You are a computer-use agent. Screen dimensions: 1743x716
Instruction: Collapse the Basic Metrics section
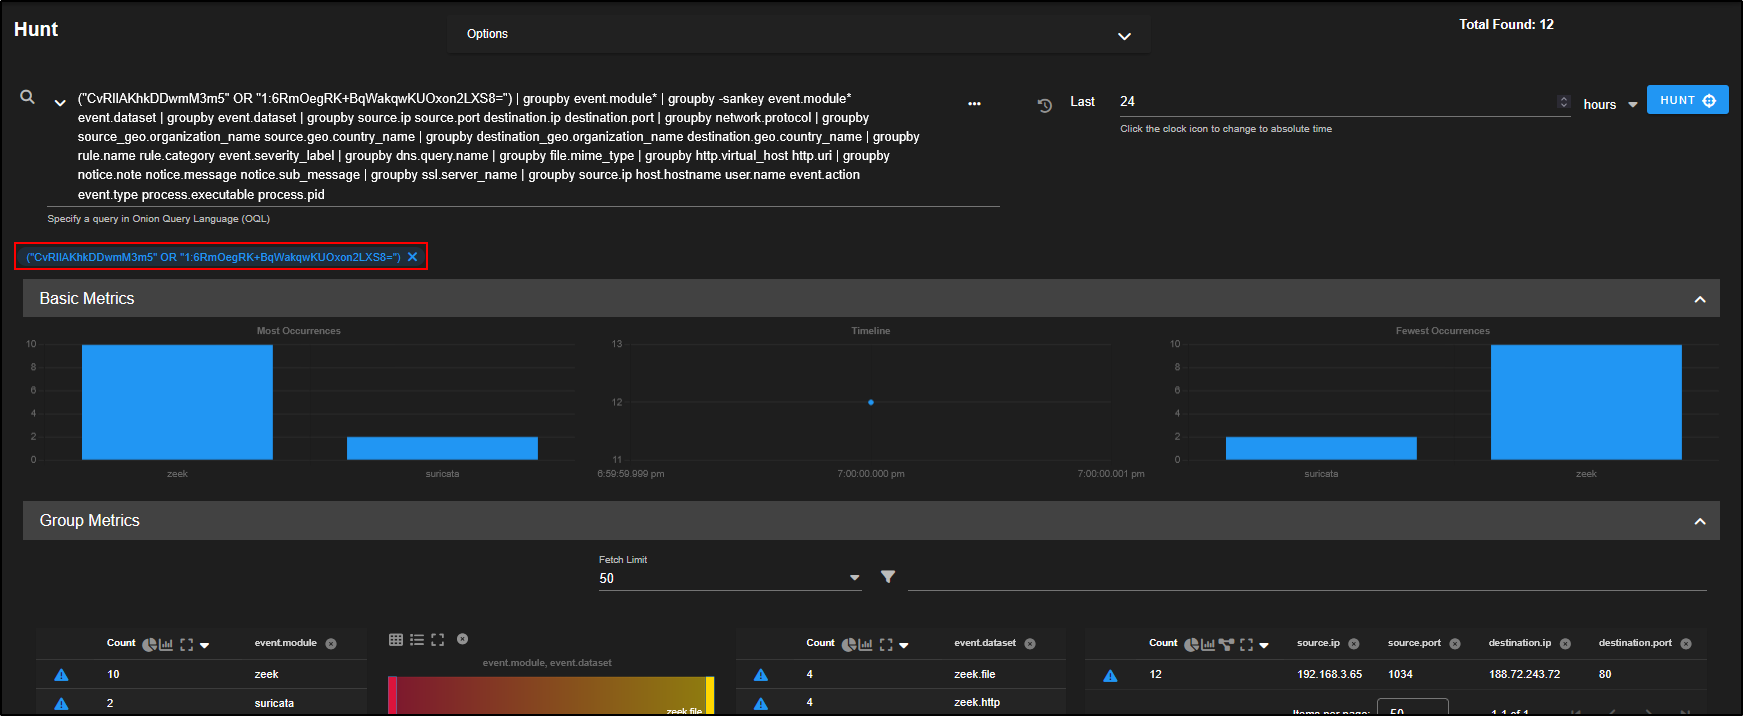pos(1699,299)
